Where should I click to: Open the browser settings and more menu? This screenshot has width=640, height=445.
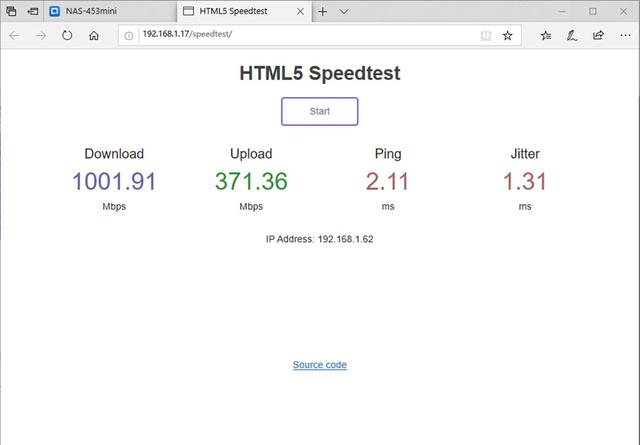[x=625, y=36]
